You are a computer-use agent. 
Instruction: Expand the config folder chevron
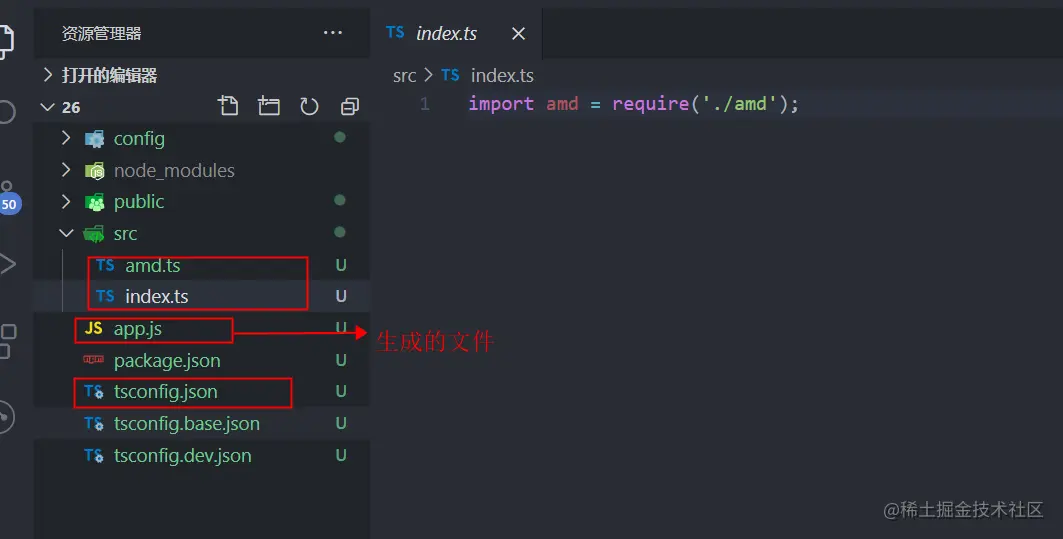point(66,138)
